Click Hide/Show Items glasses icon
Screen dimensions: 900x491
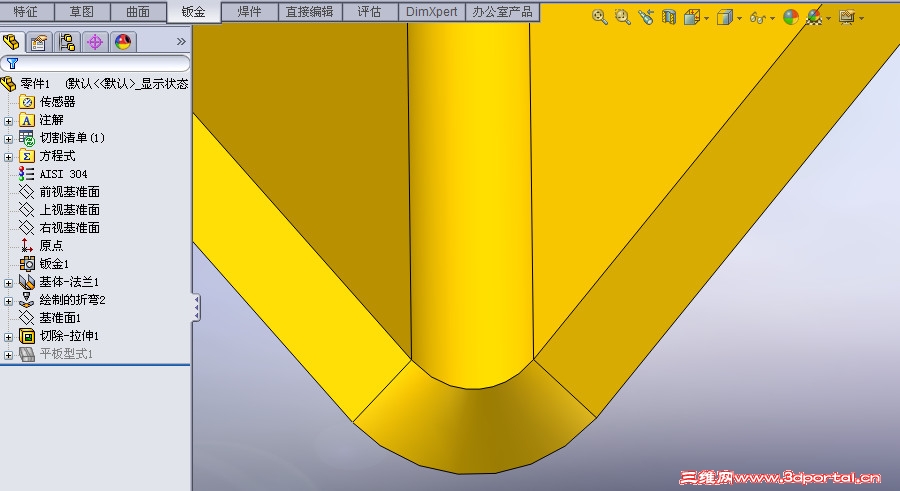pyautogui.click(x=758, y=18)
